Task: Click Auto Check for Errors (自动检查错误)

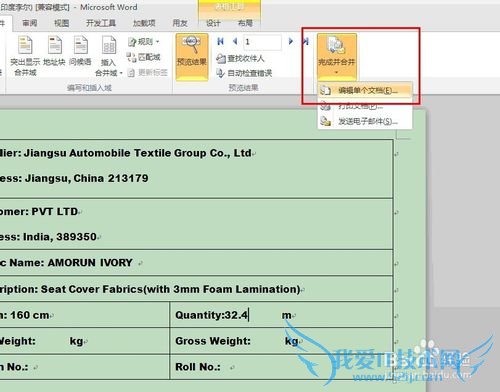Action: 244,73
